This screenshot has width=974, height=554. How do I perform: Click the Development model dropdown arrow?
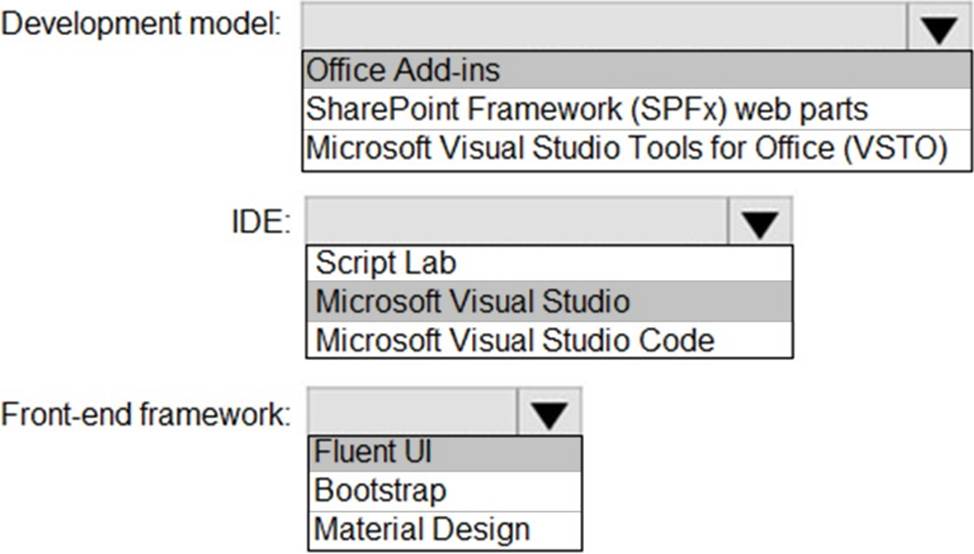pyautogui.click(x=938, y=30)
